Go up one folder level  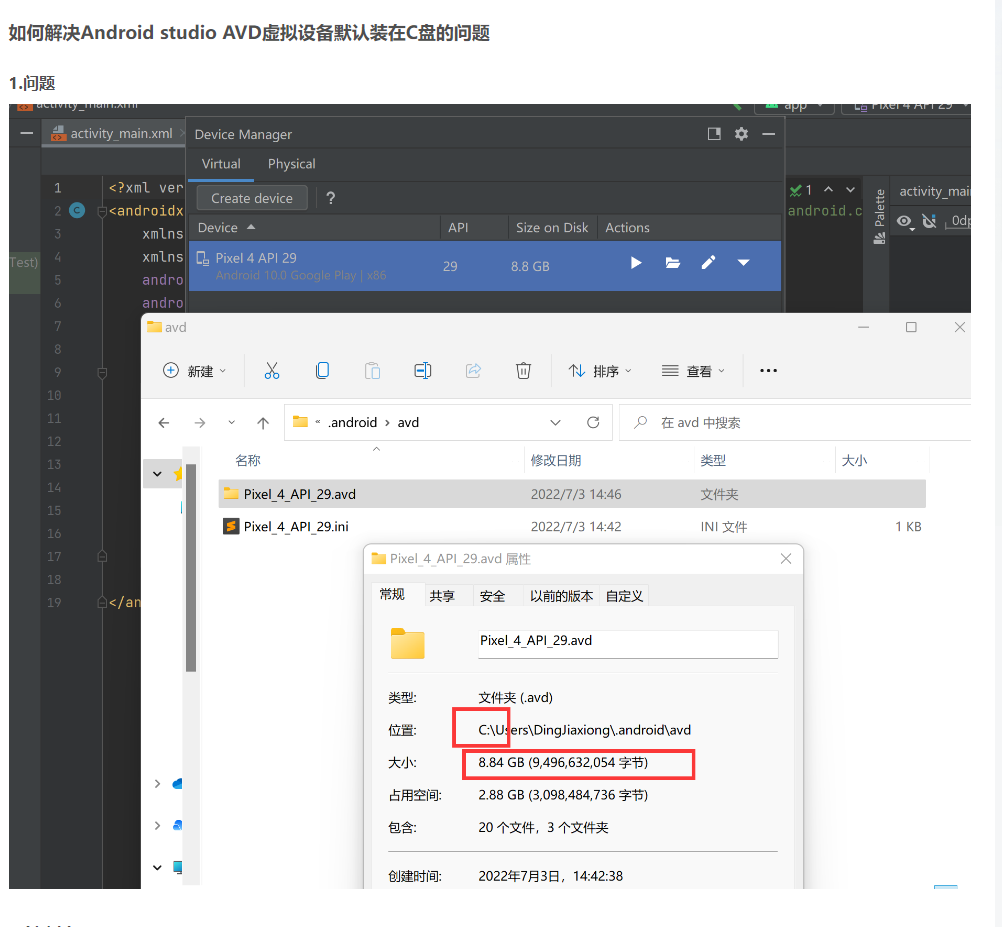263,422
